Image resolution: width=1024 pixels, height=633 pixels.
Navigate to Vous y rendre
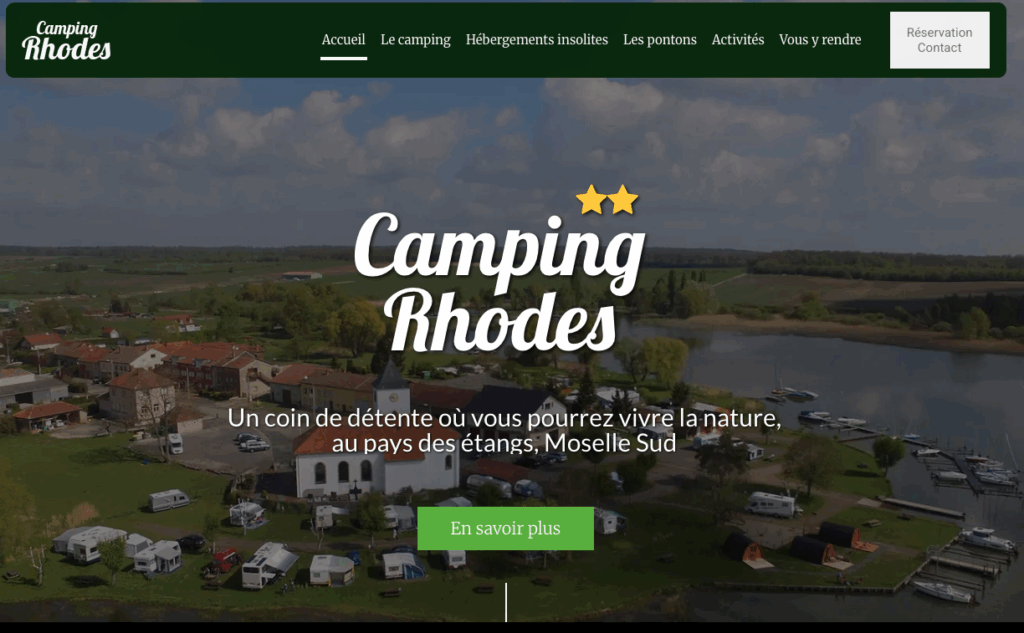point(820,40)
